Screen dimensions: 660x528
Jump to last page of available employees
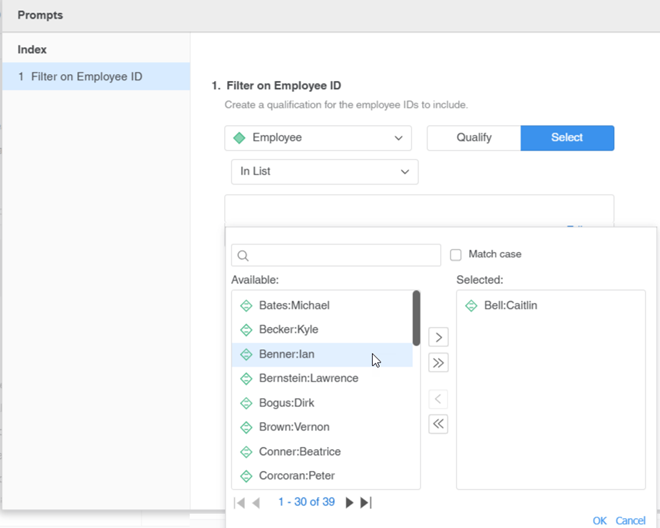[366, 502]
